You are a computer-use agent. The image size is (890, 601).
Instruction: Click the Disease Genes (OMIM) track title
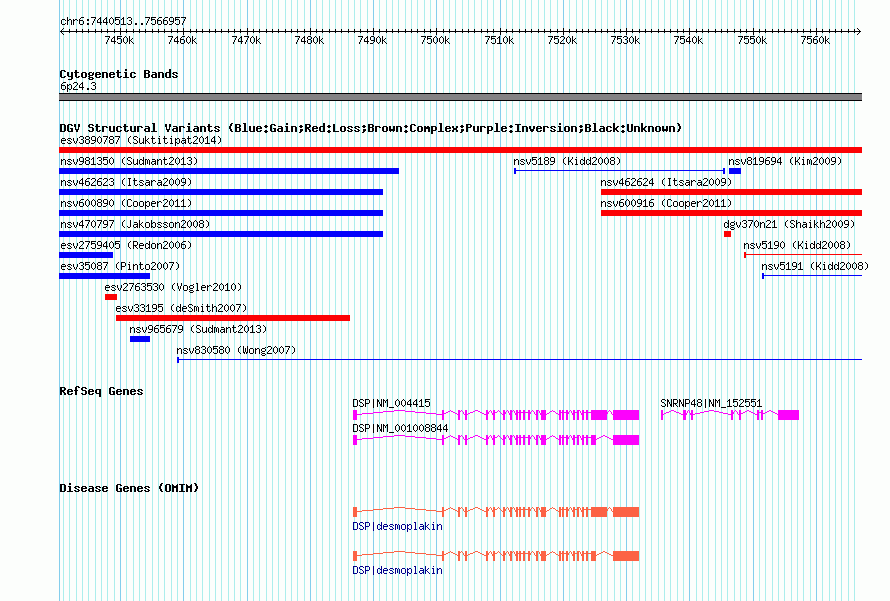[129, 488]
